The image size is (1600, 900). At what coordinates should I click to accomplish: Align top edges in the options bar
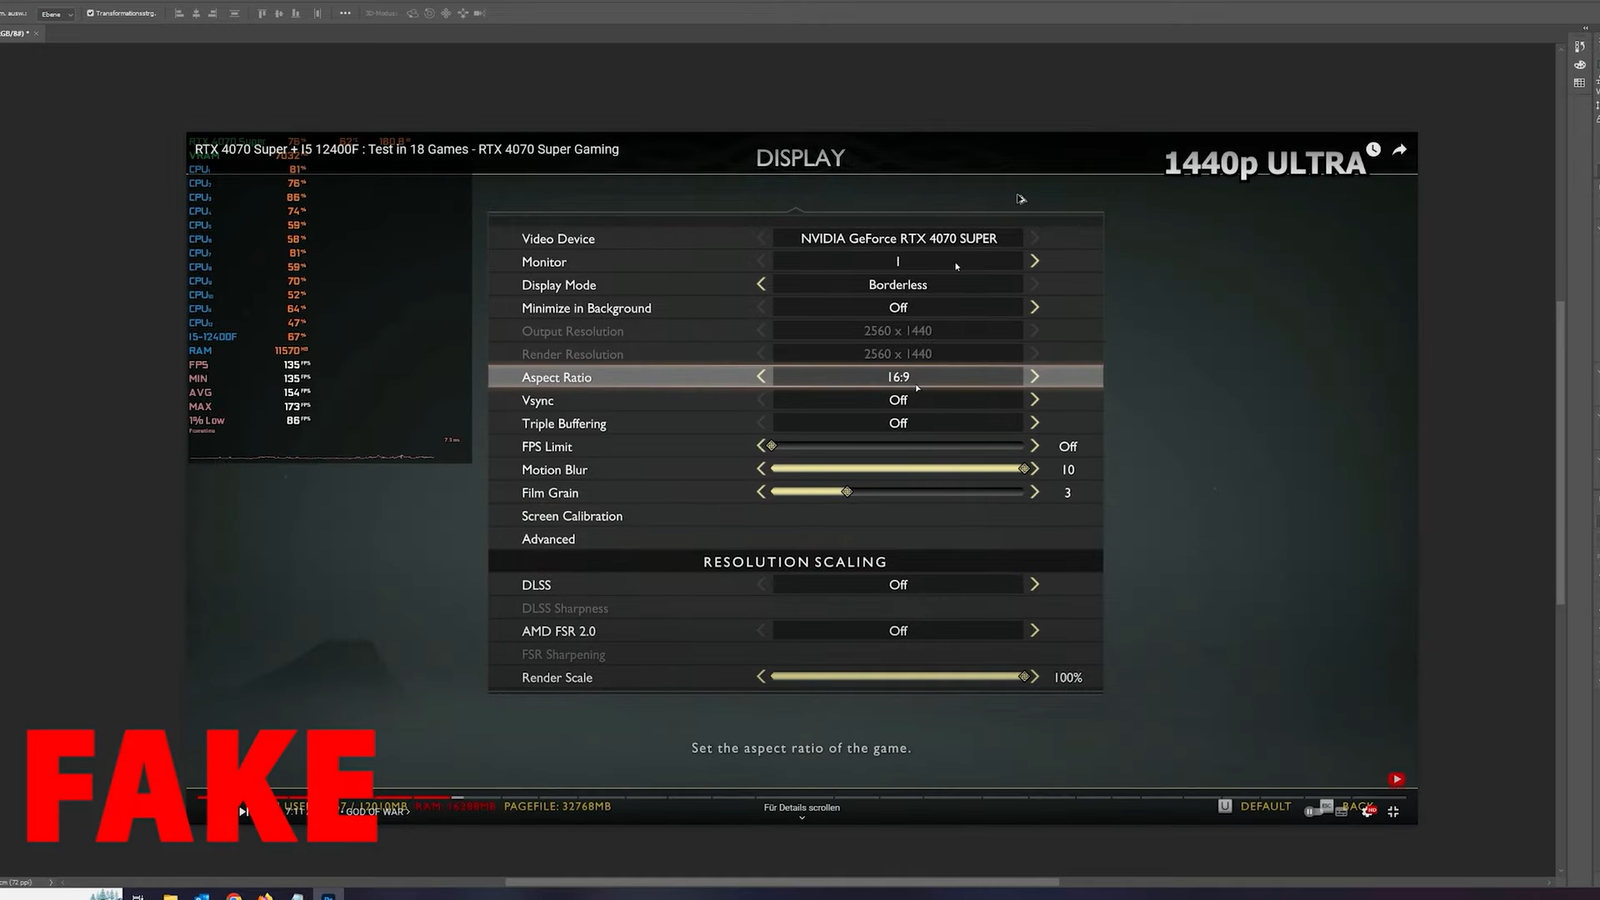[262, 13]
